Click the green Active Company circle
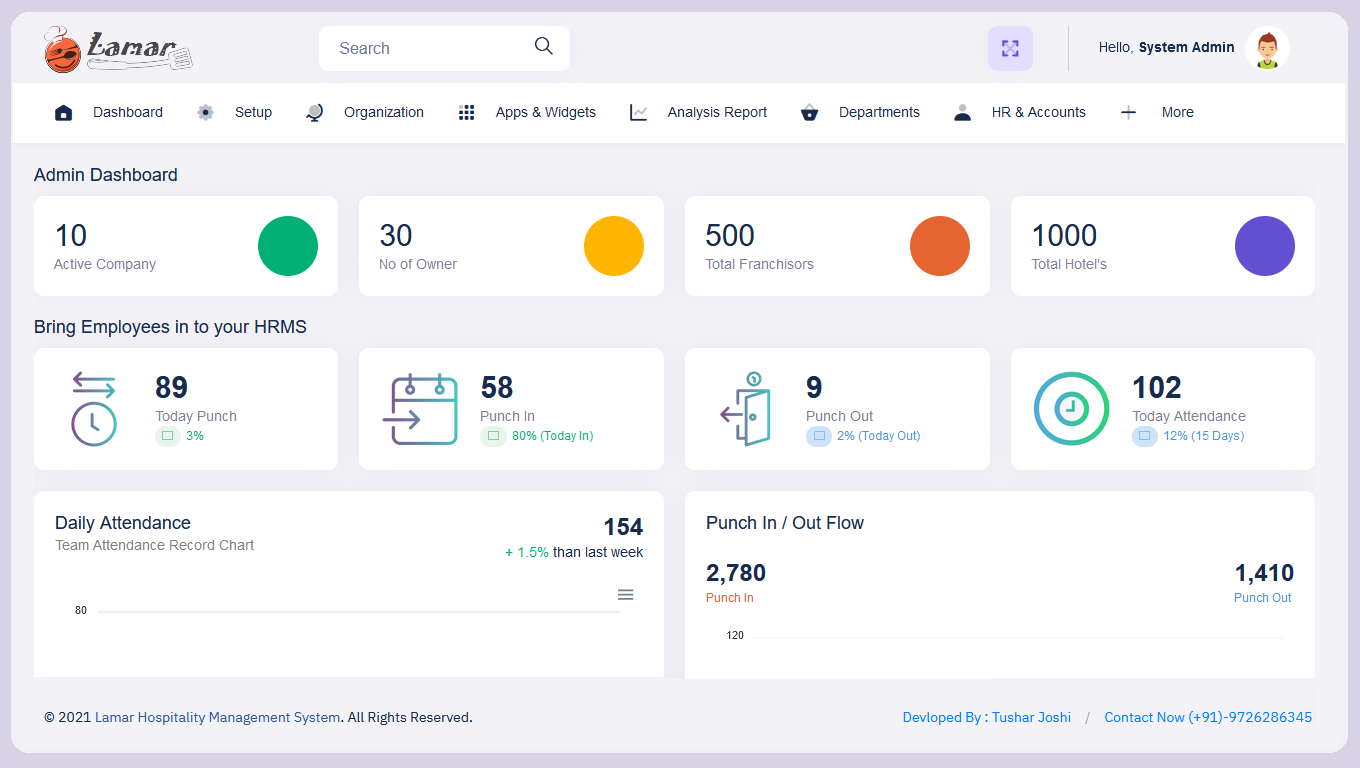 [x=288, y=246]
